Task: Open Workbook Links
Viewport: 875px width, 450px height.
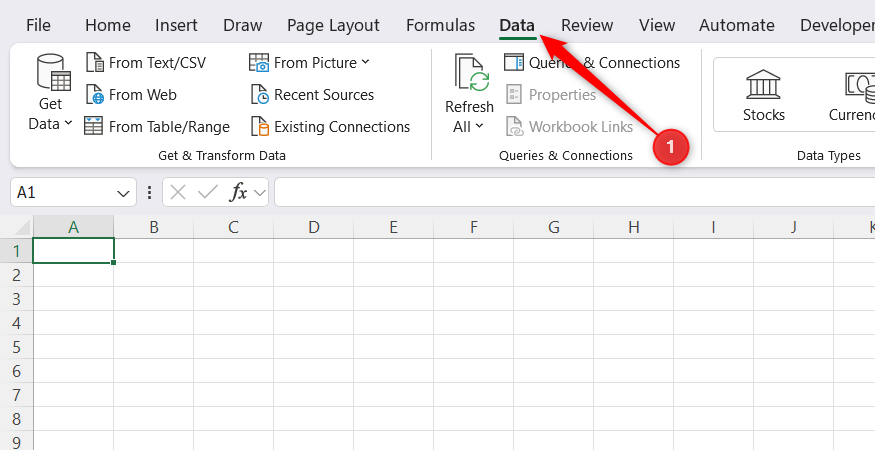Action: click(569, 127)
